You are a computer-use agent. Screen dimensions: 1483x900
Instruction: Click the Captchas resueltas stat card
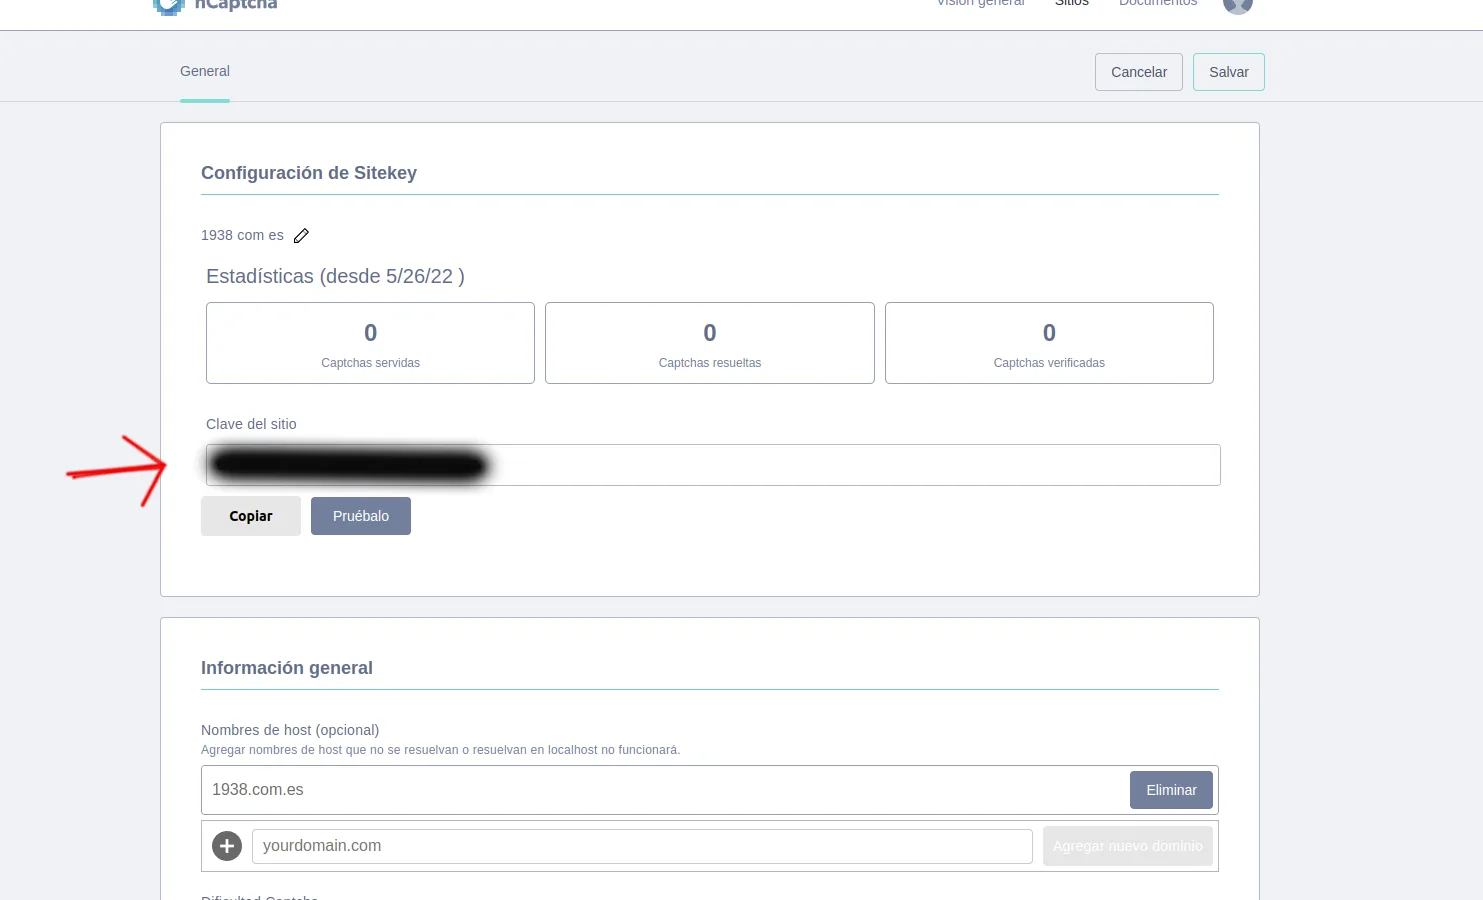tap(710, 343)
